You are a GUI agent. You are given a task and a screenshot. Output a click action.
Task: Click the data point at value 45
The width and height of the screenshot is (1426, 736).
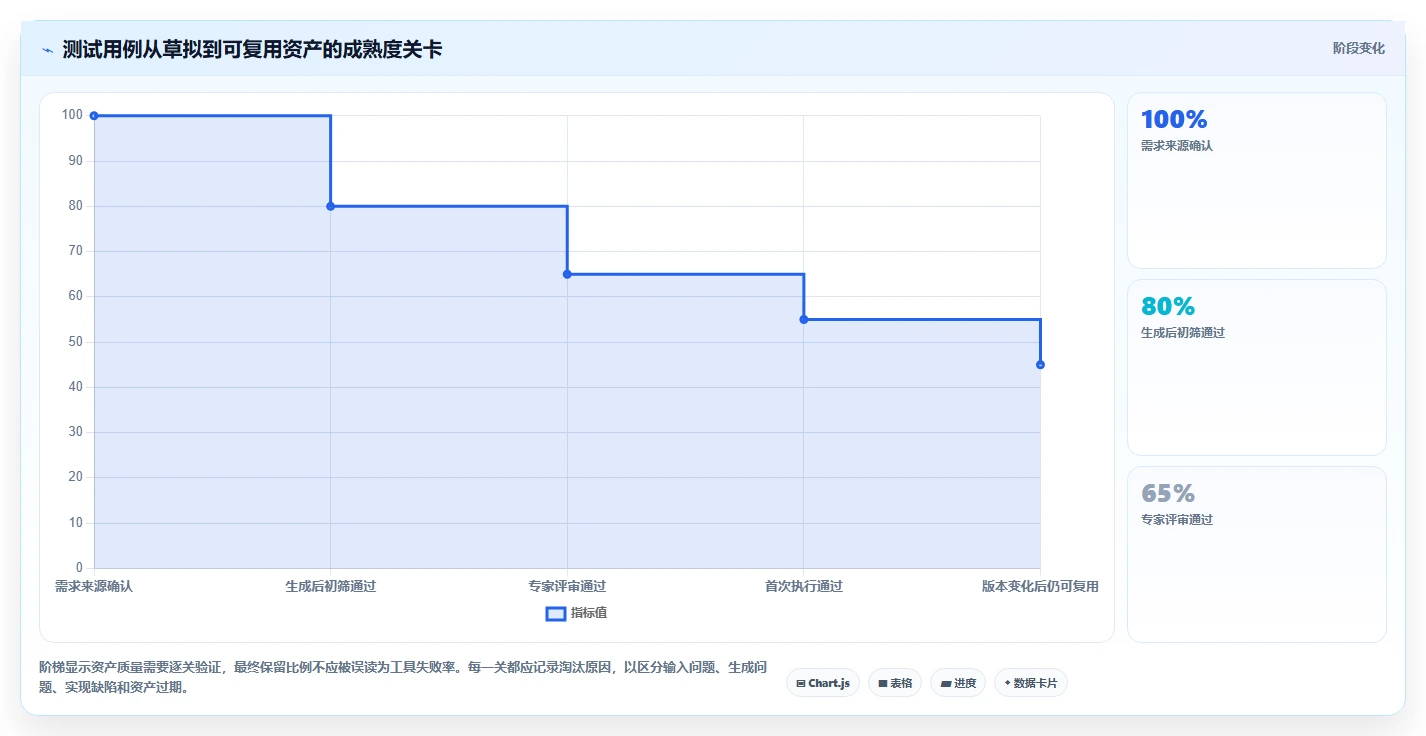click(x=1040, y=365)
